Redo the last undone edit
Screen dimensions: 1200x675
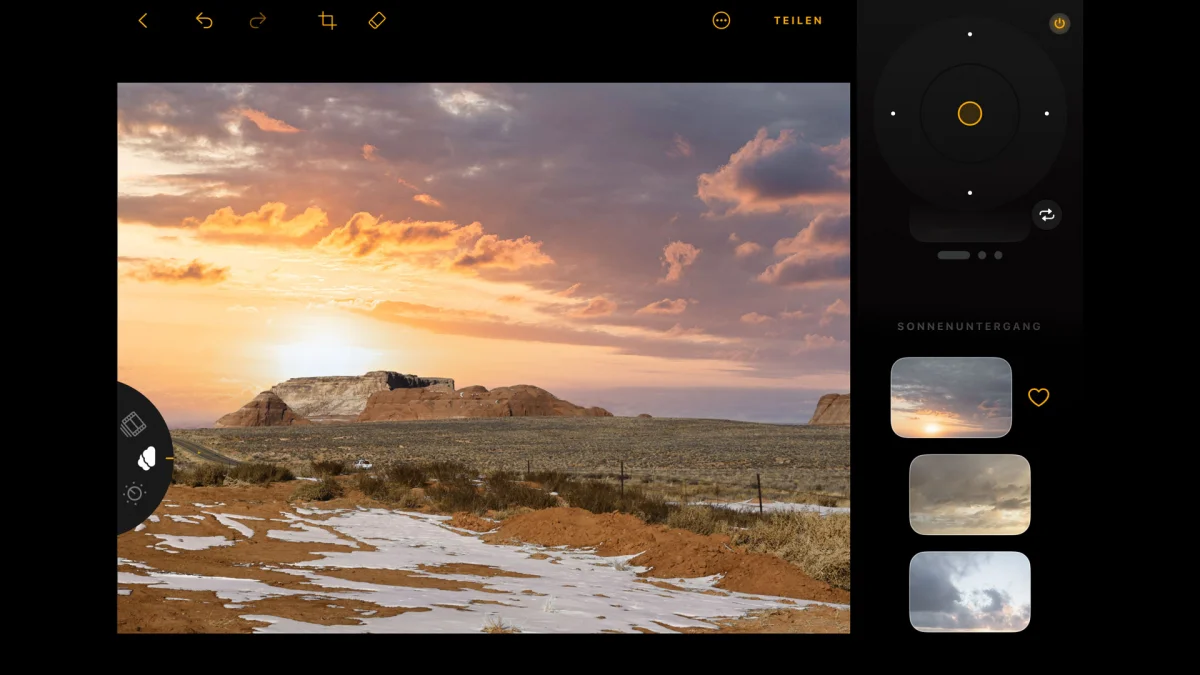click(258, 20)
